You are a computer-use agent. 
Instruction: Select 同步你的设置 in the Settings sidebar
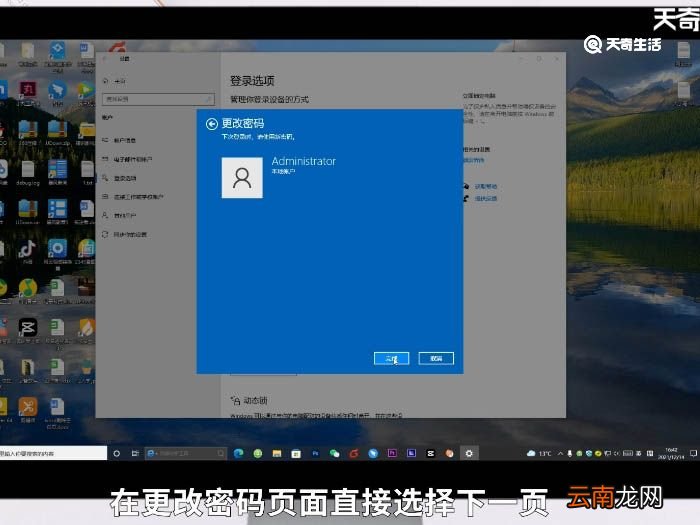125,234
